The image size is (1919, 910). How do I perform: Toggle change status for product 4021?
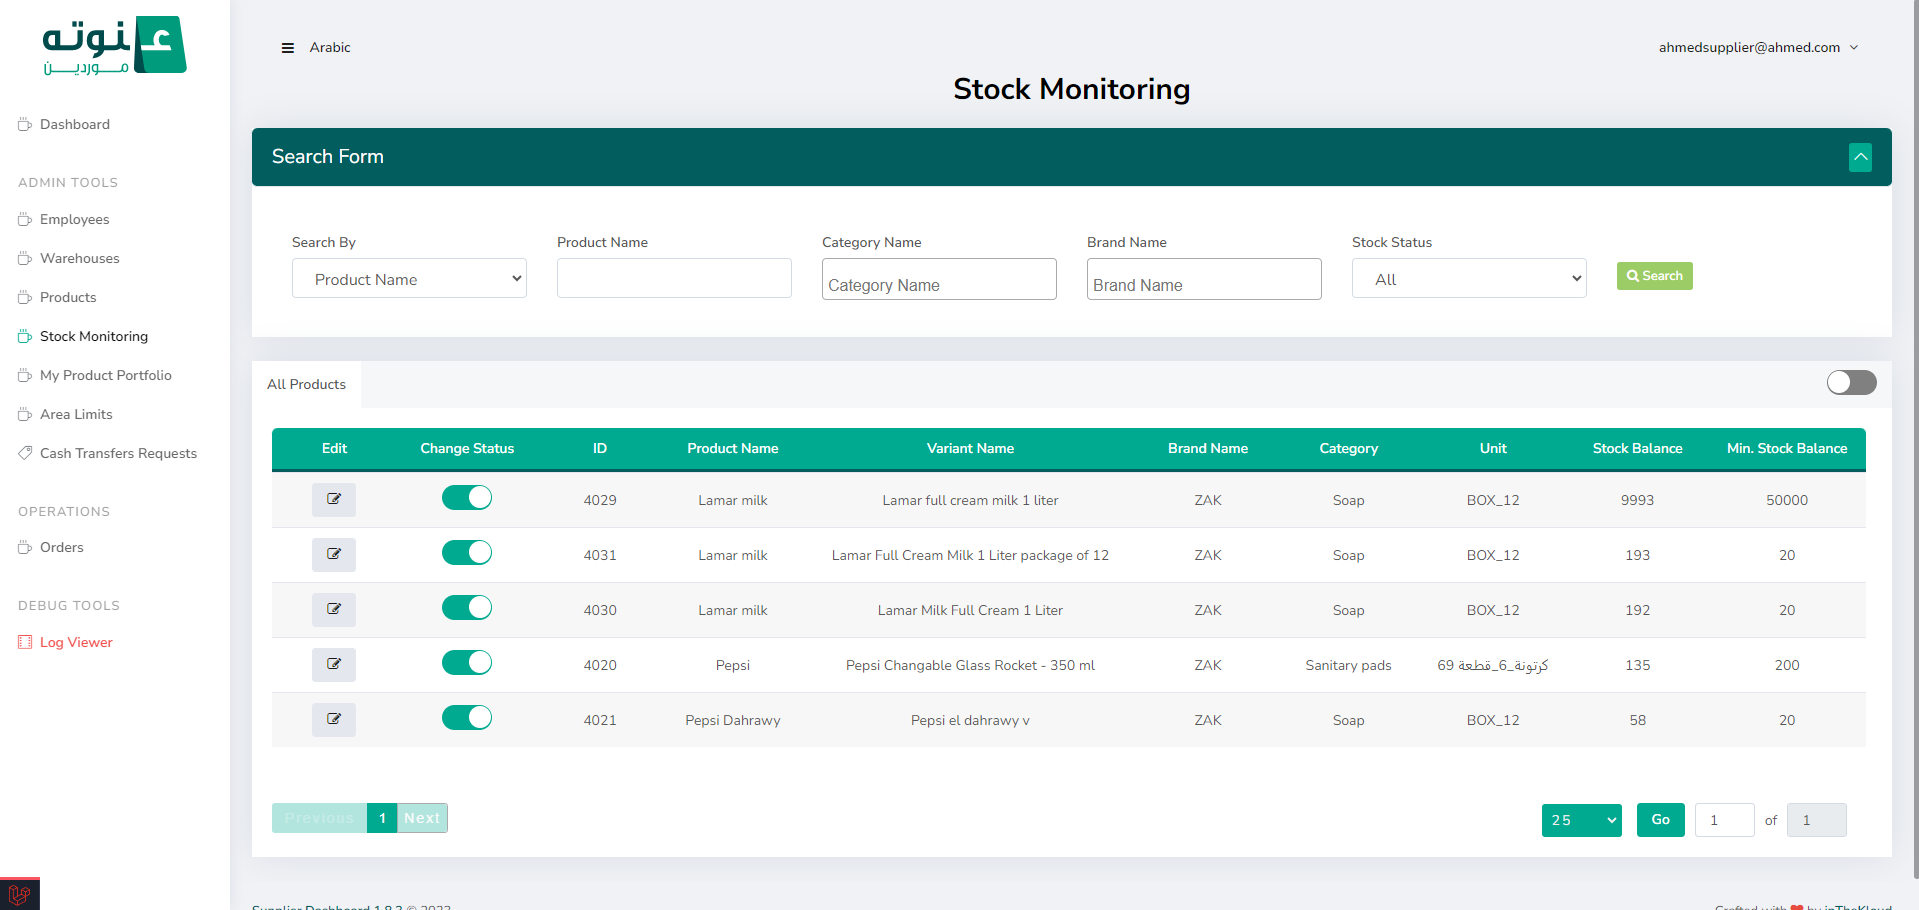[x=467, y=718]
